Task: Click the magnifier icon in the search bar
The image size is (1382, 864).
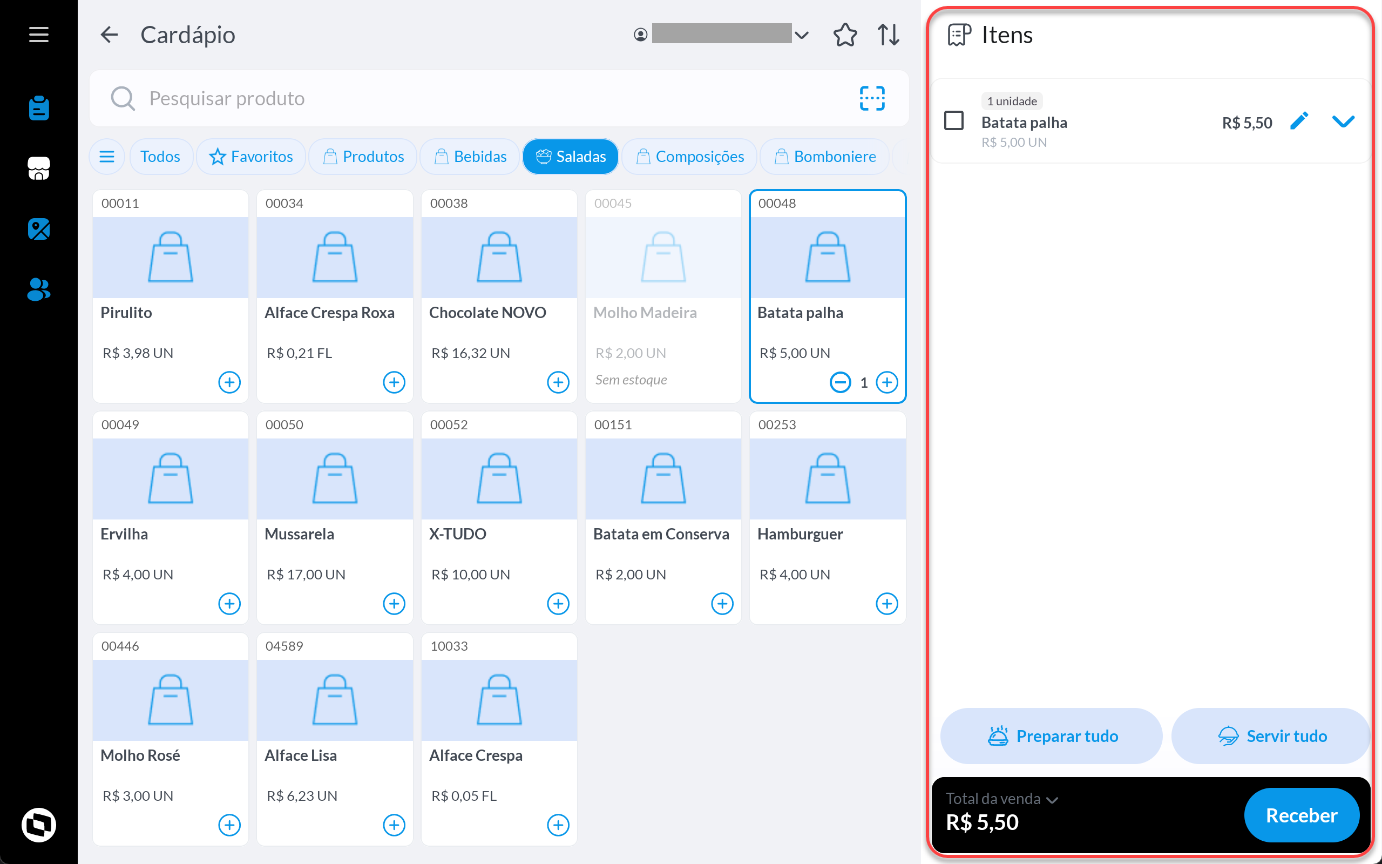Action: (x=123, y=98)
